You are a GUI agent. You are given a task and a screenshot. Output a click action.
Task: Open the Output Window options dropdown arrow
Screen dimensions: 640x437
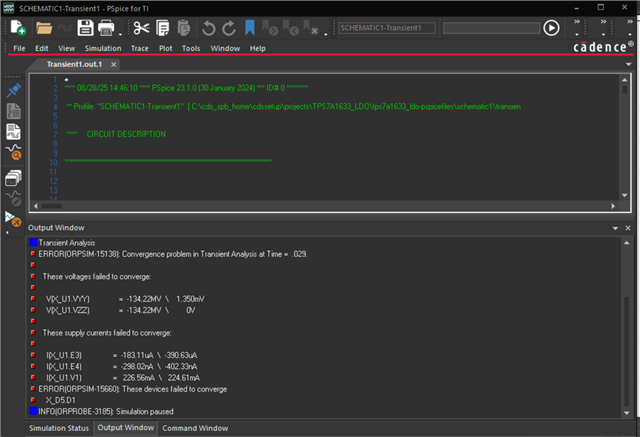coord(615,228)
